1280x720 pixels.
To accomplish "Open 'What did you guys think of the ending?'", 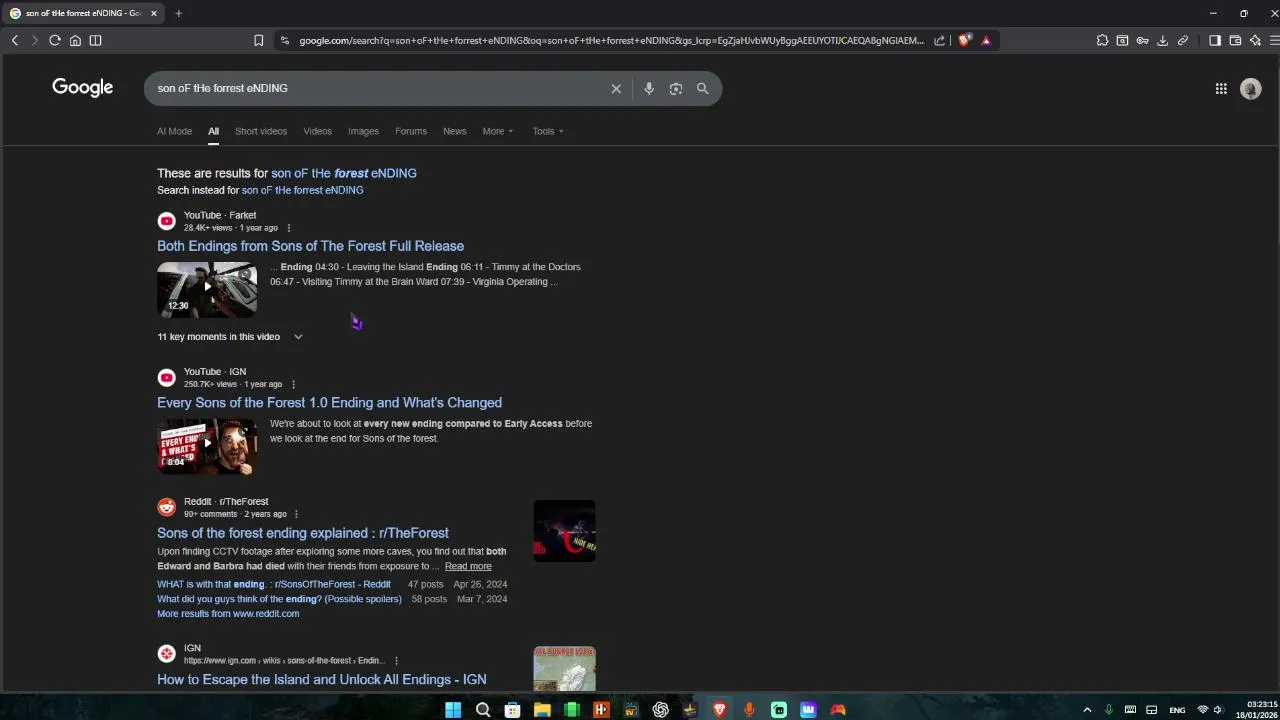I will coord(279,599).
